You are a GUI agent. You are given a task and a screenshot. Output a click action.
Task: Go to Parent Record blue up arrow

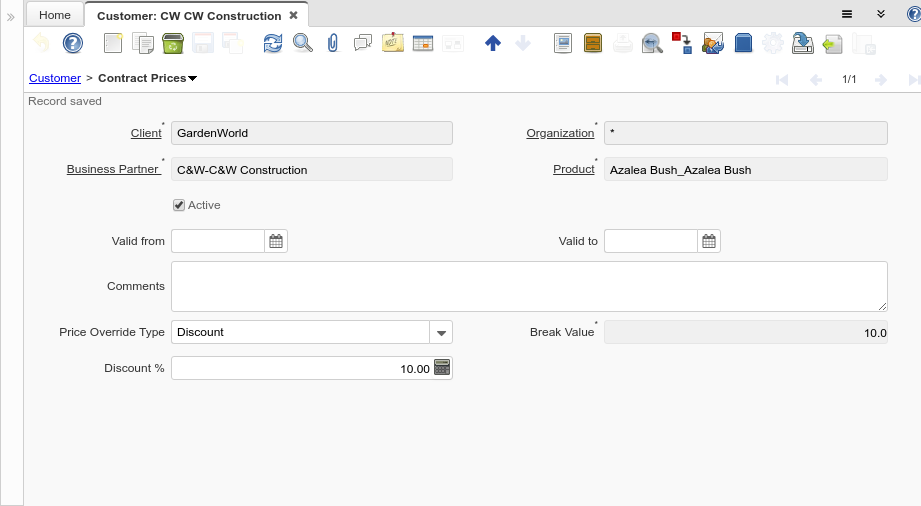492,43
